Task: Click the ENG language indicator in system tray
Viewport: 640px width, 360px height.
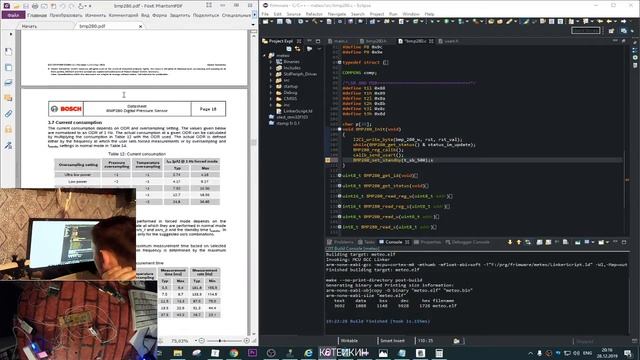Action: 587,353
